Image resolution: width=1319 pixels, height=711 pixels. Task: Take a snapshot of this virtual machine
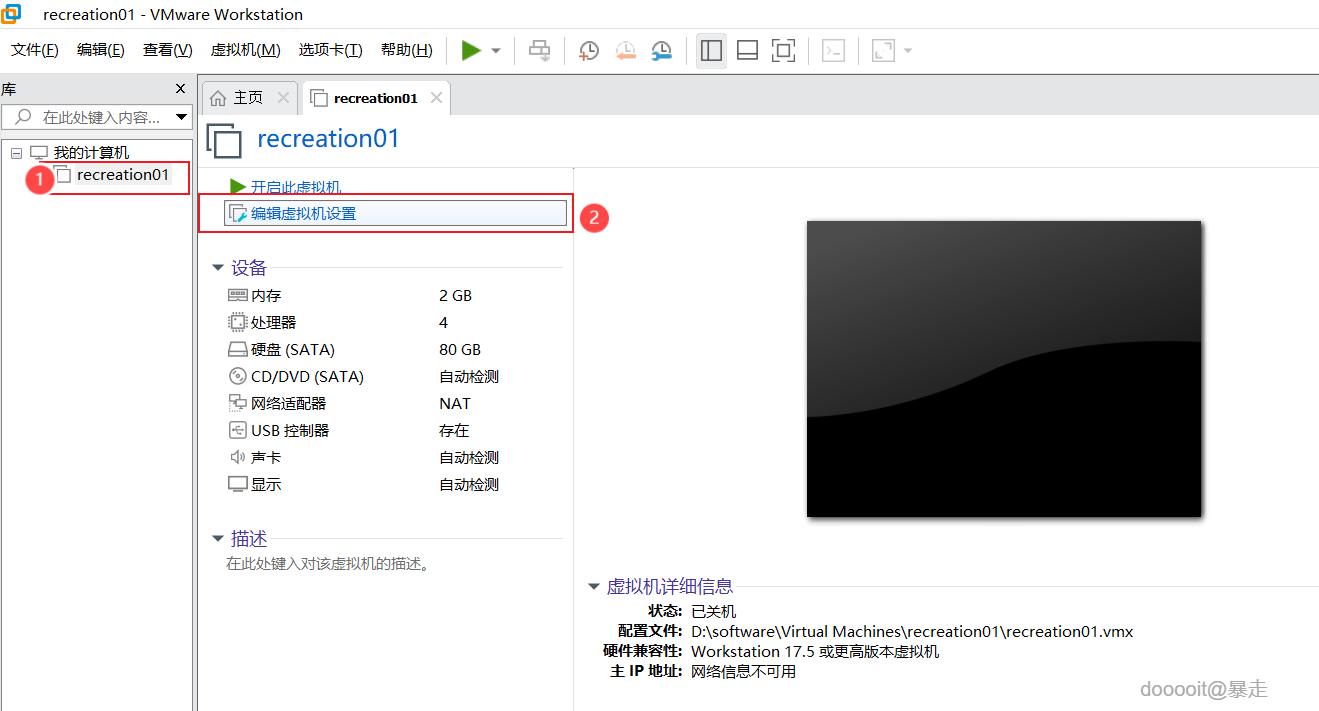pos(589,50)
